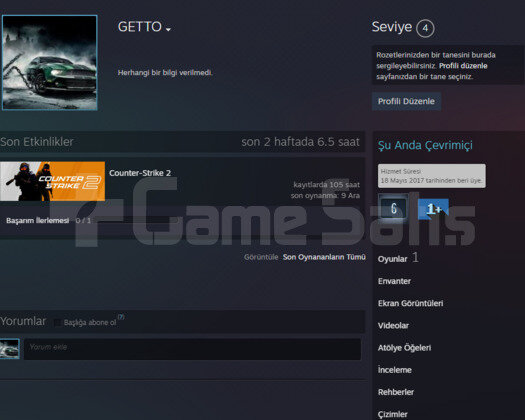The image size is (525, 420).
Task: Click the Seviye level label
Action: [x=391, y=26]
